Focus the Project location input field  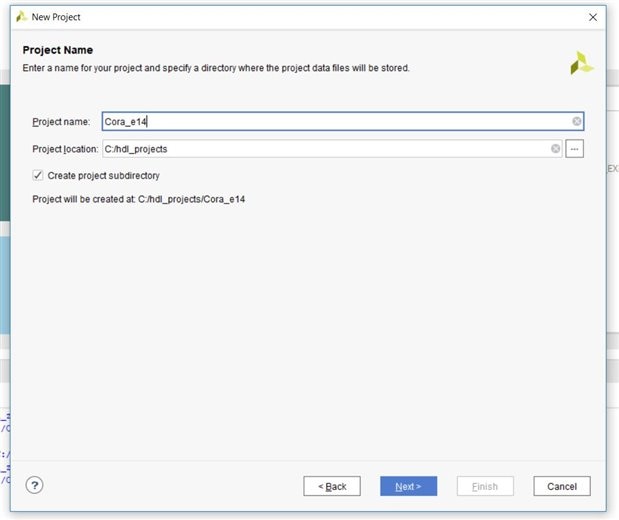pyautogui.click(x=320, y=149)
